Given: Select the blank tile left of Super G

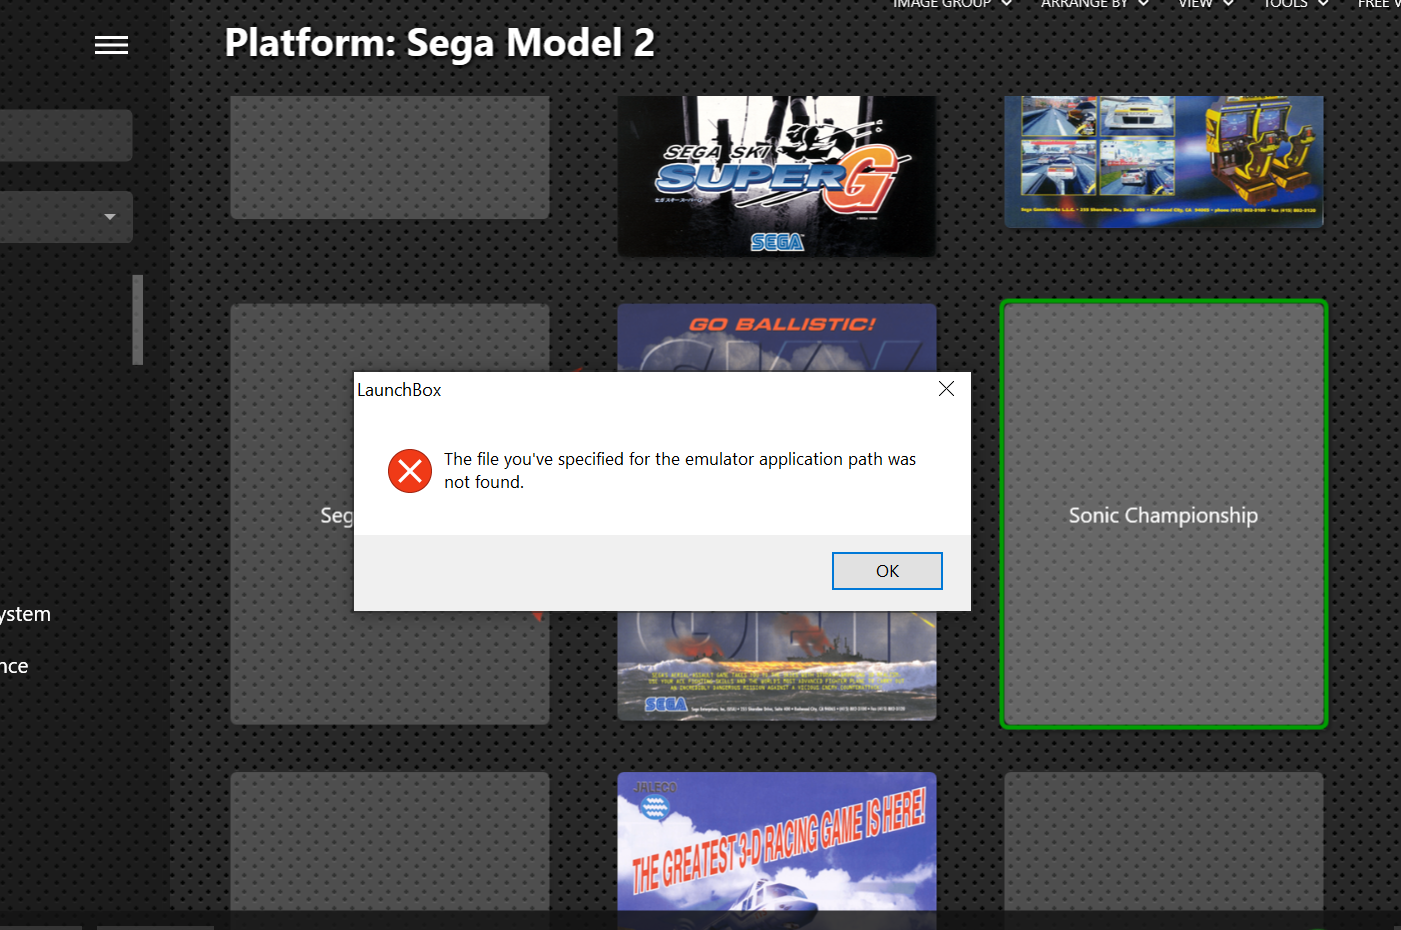Looking at the screenshot, I should click(x=390, y=157).
